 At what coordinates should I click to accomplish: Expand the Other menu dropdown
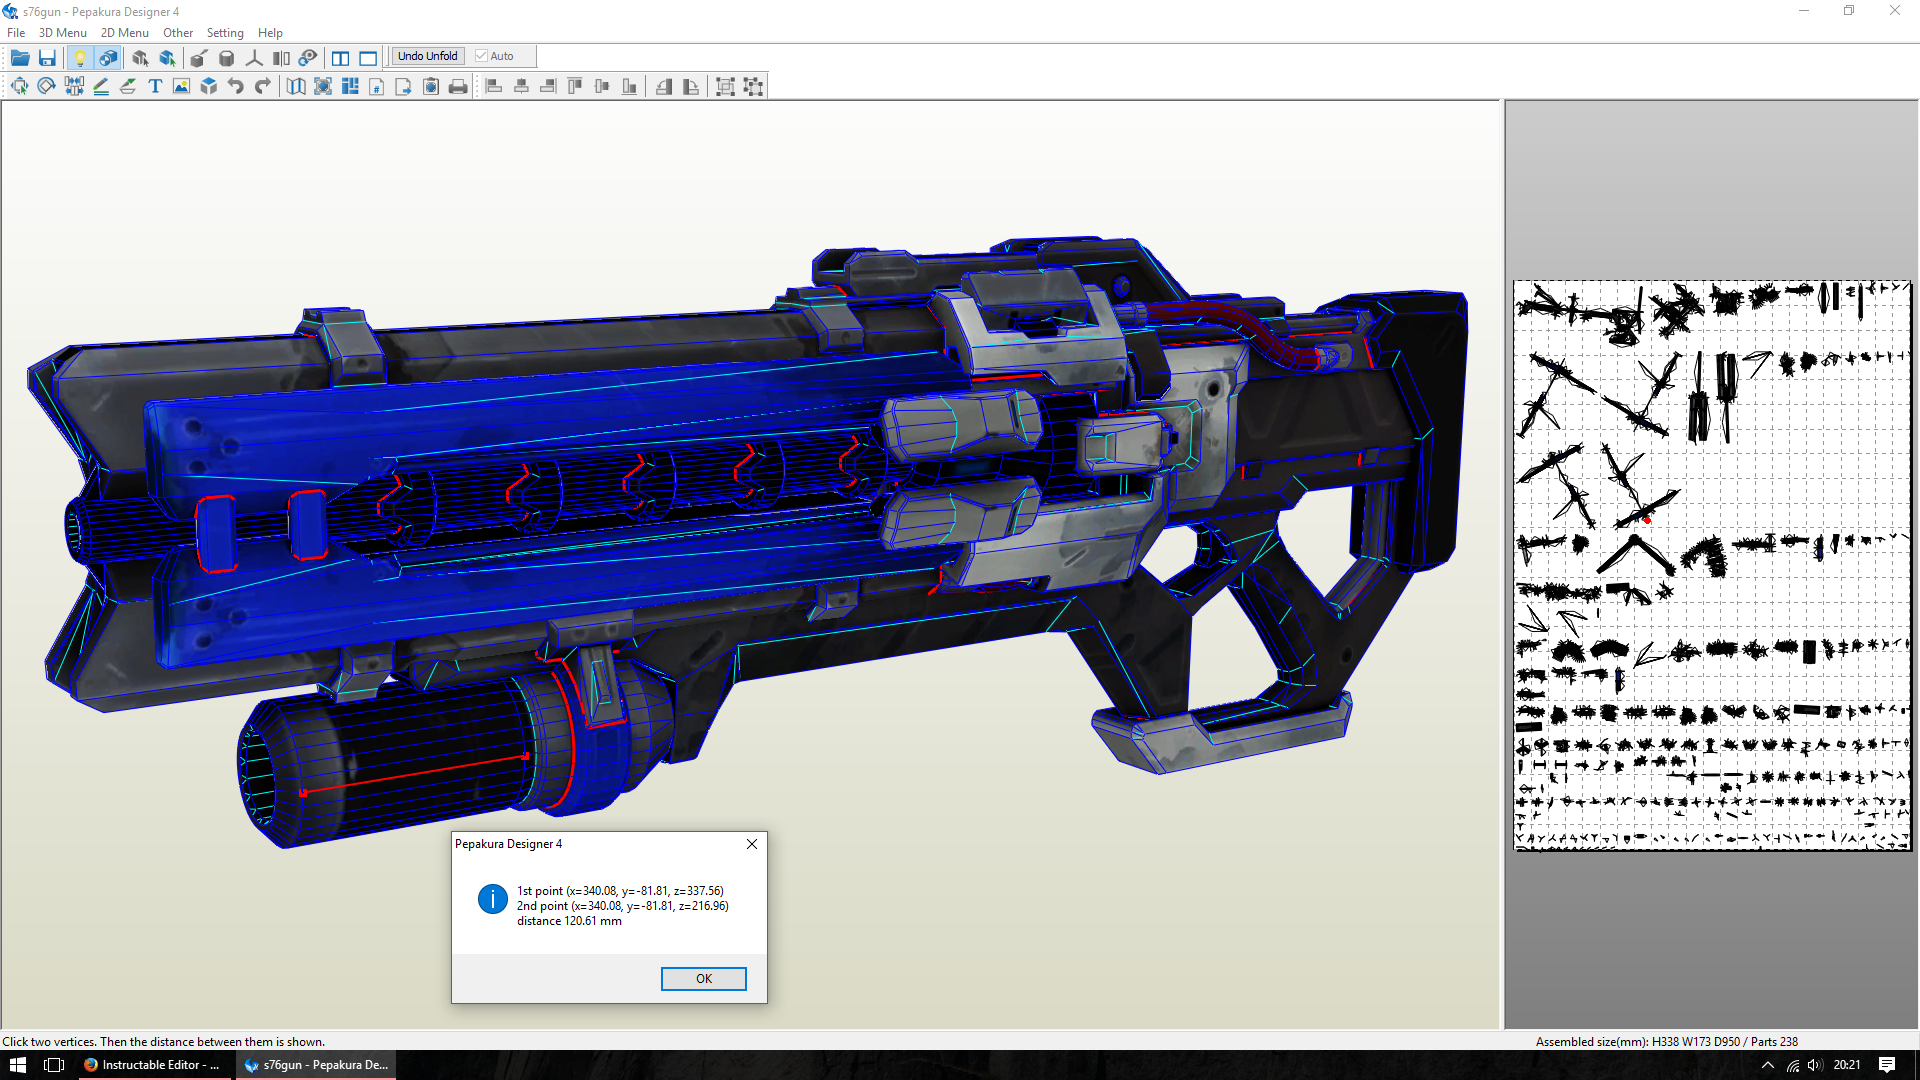coord(178,33)
